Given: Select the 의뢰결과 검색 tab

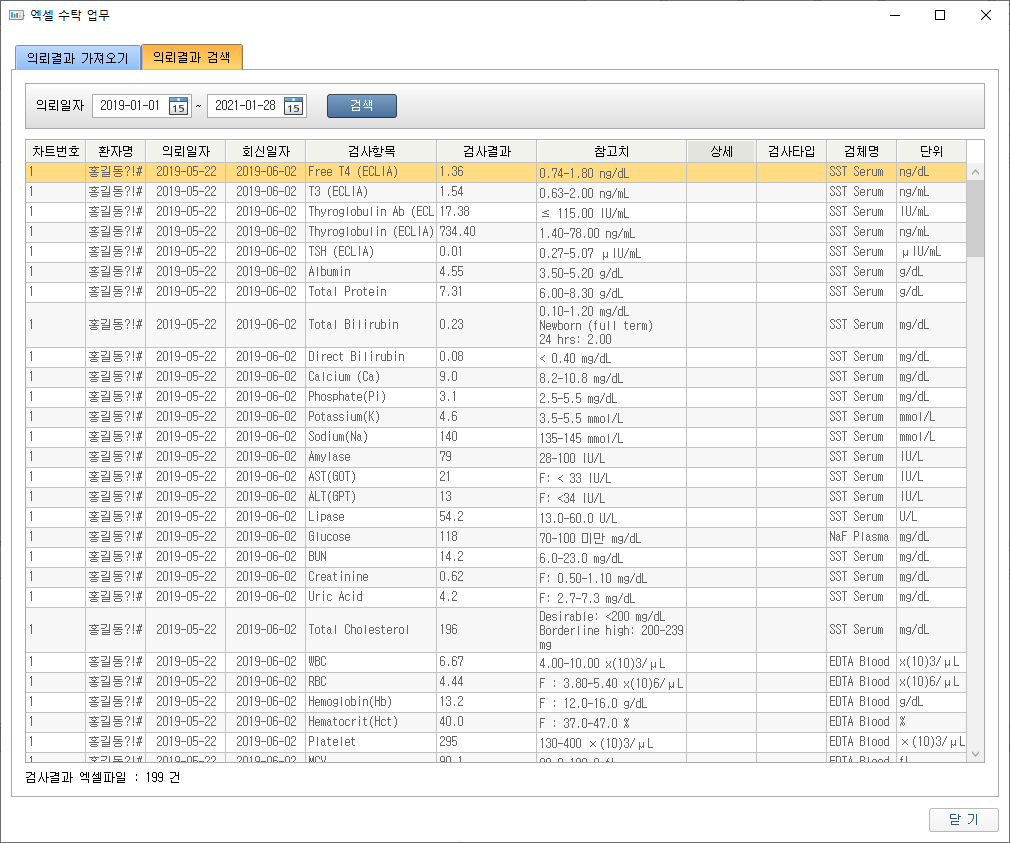Looking at the screenshot, I should tap(192, 57).
